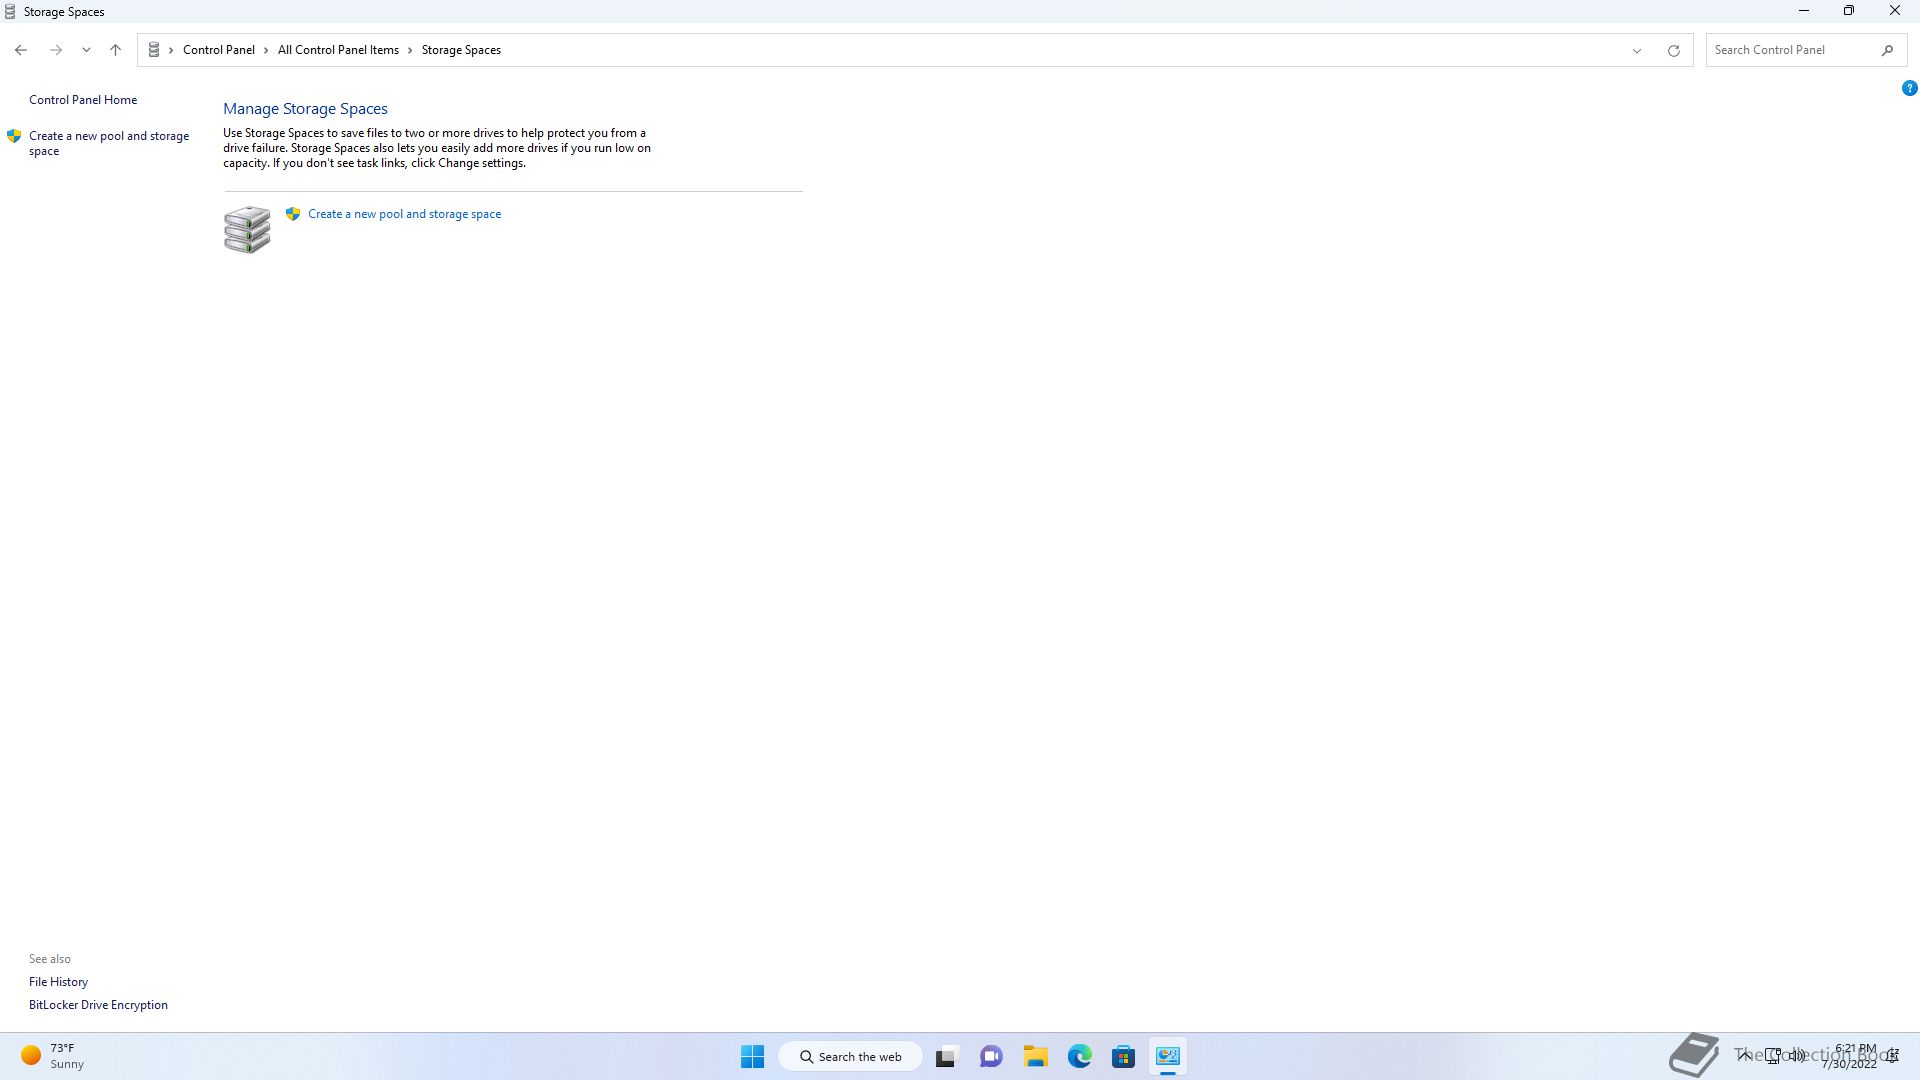The height and width of the screenshot is (1080, 1920).
Task: Go up one level with up arrow
Action: tap(115, 50)
